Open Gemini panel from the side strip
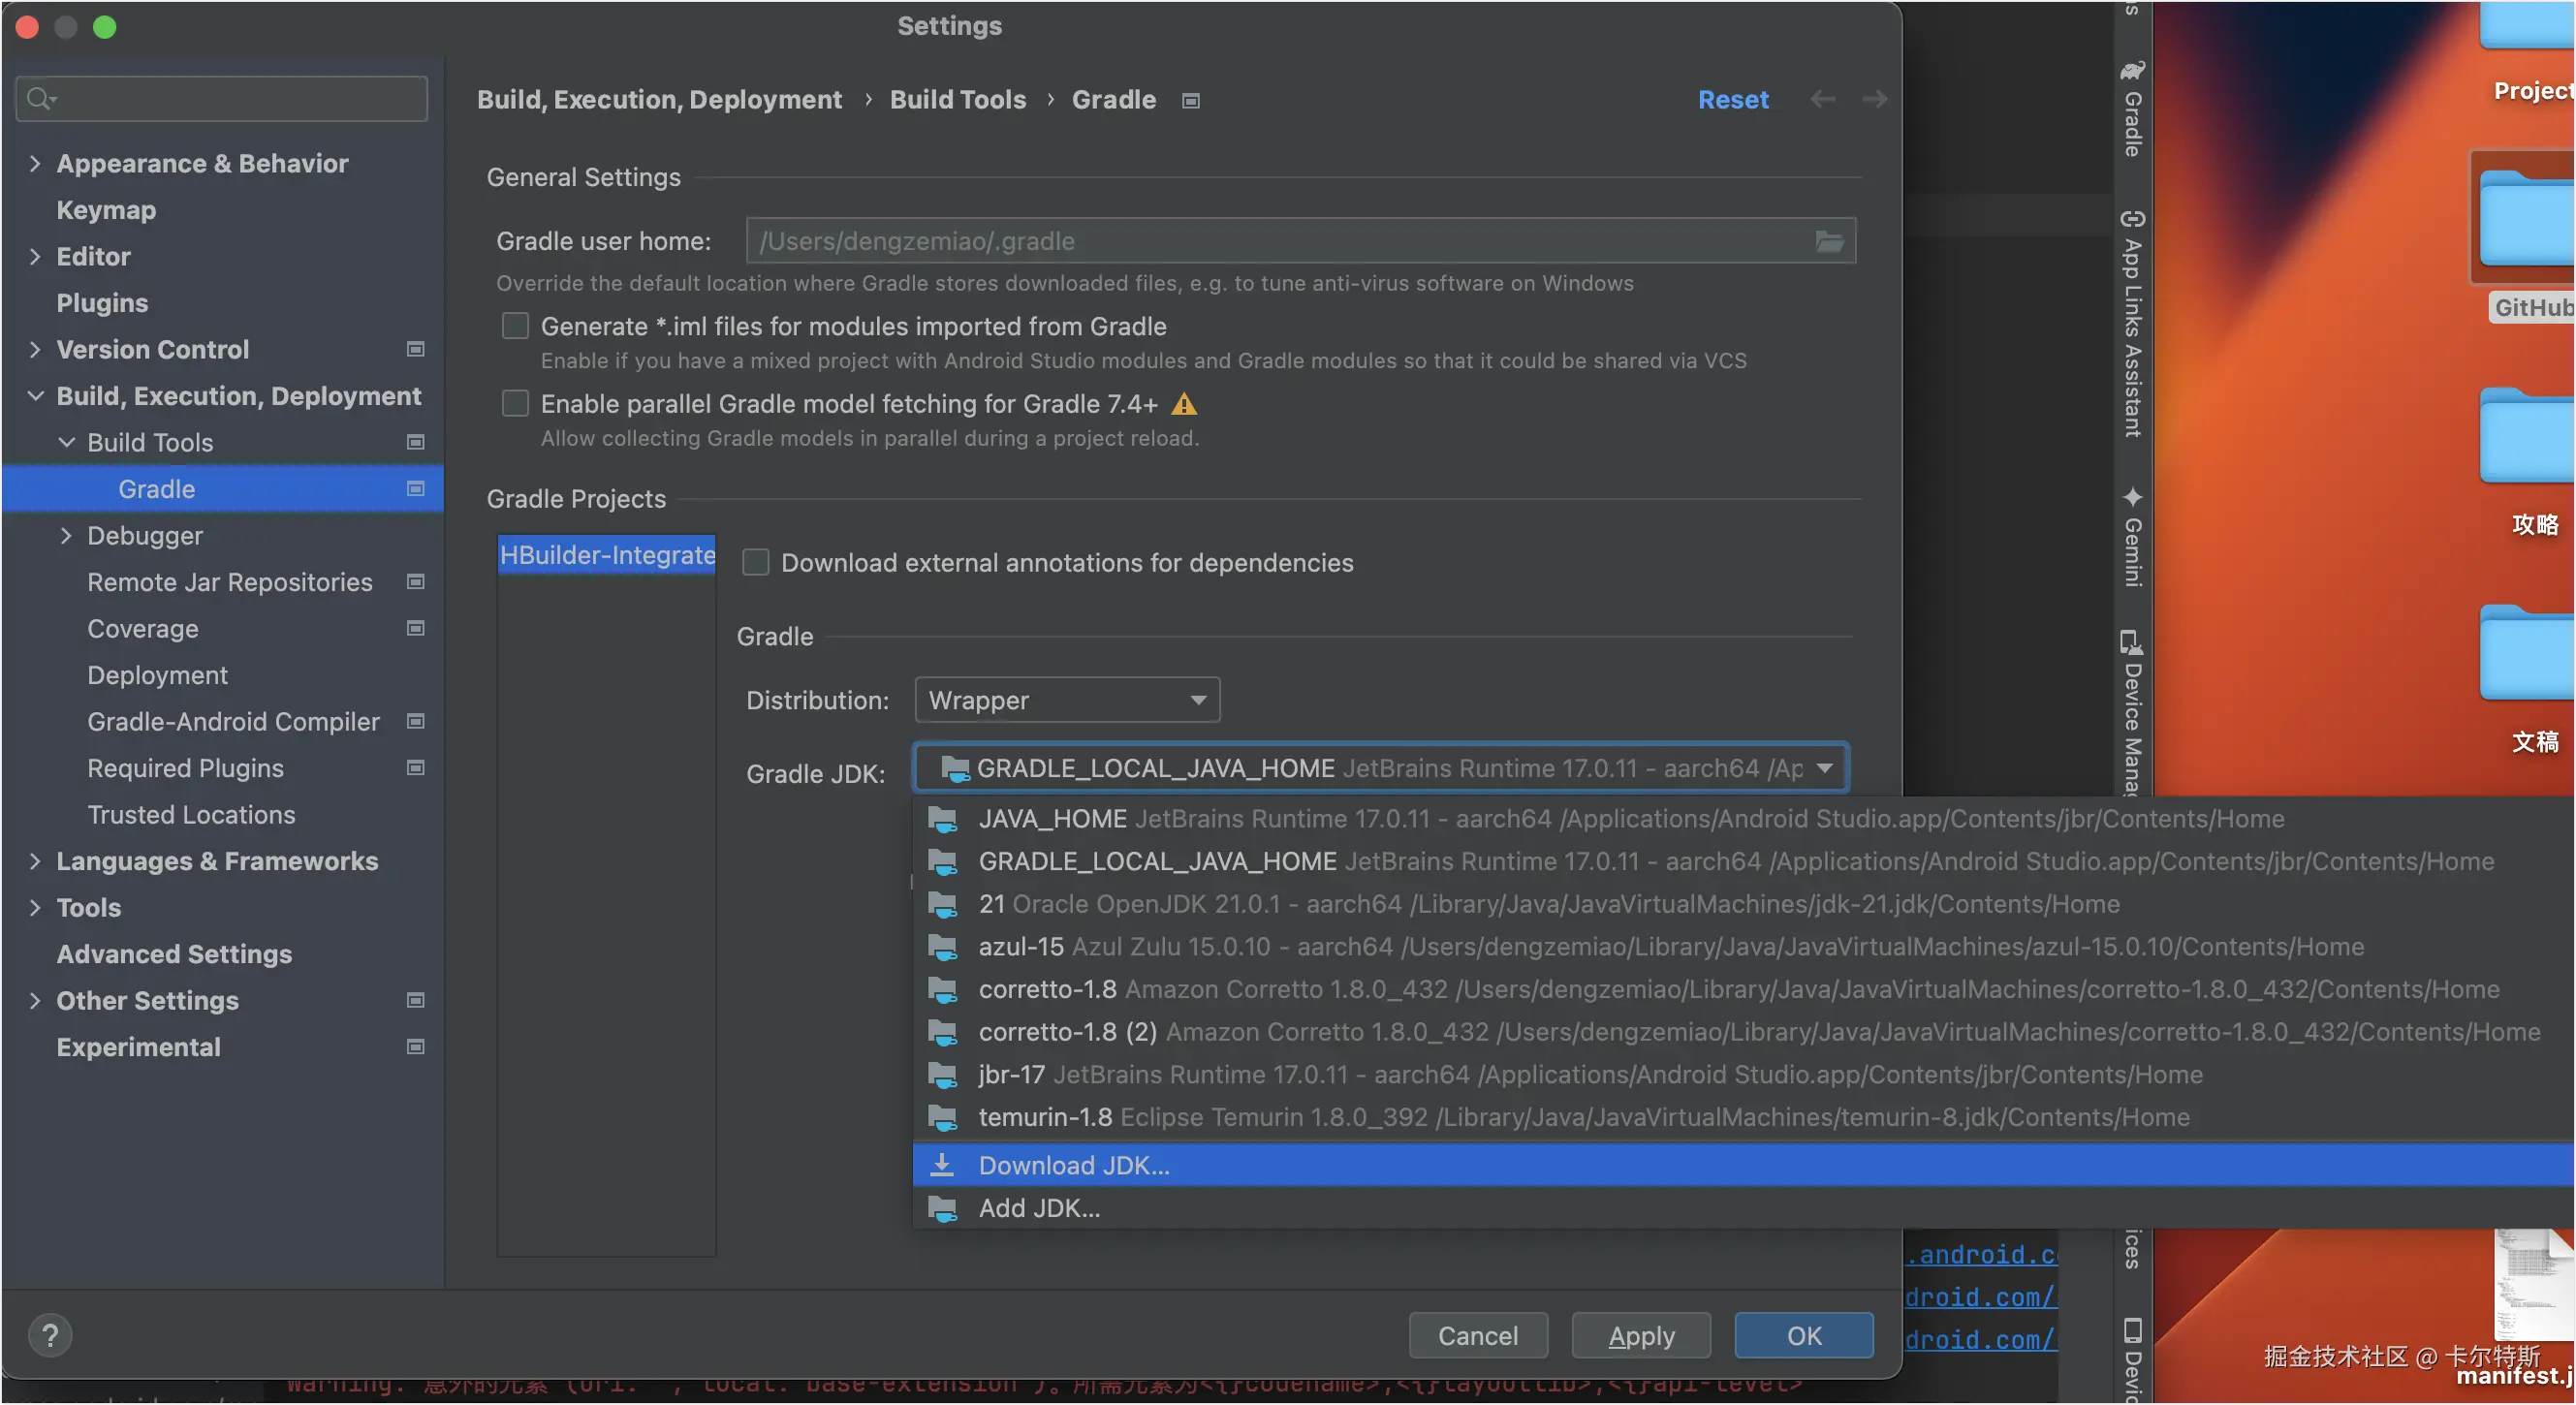The height and width of the screenshot is (1405, 2576). tap(2132, 537)
